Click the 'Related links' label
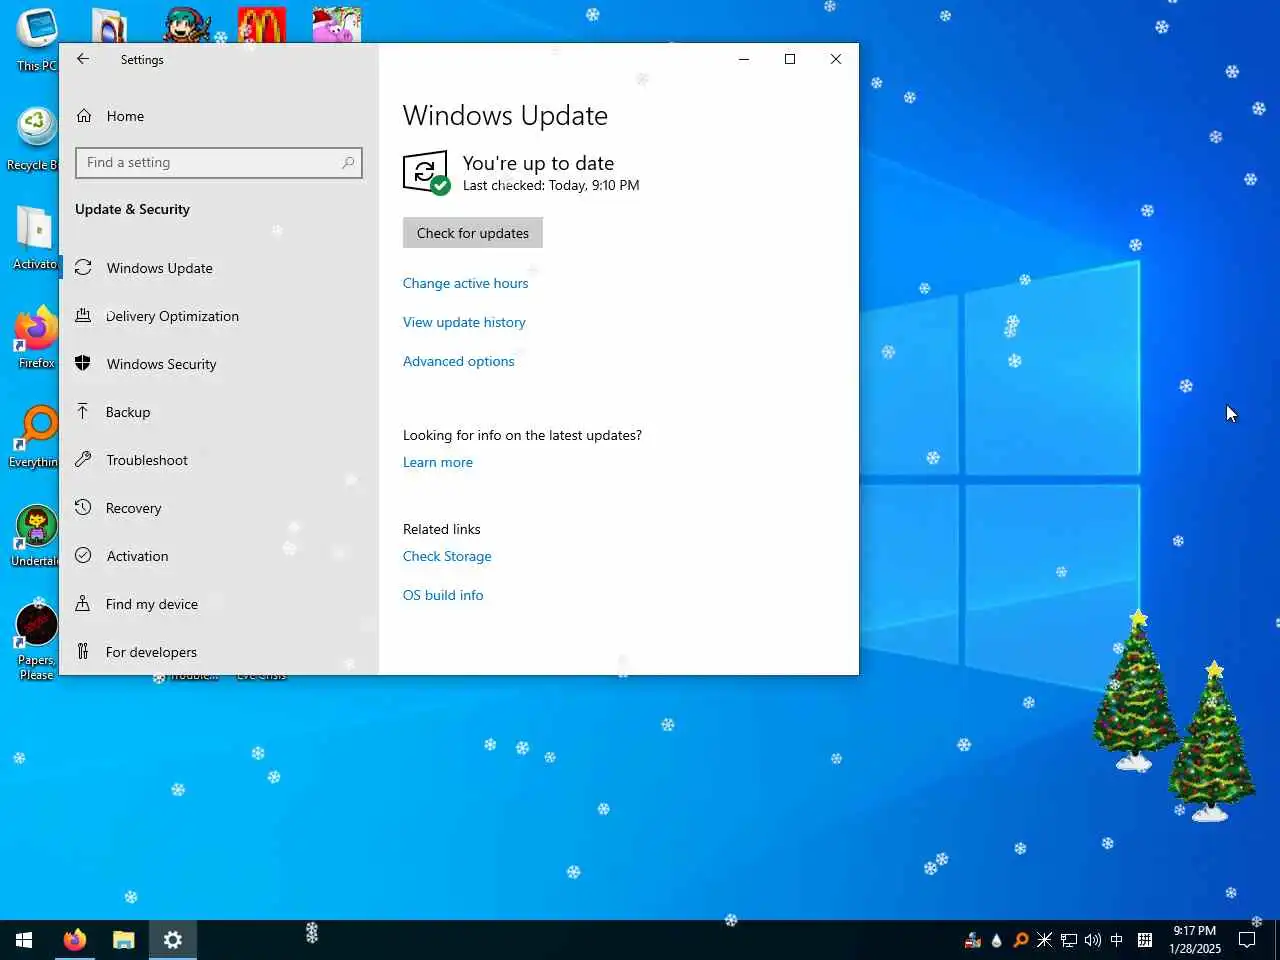The height and width of the screenshot is (960, 1280). pos(441,529)
